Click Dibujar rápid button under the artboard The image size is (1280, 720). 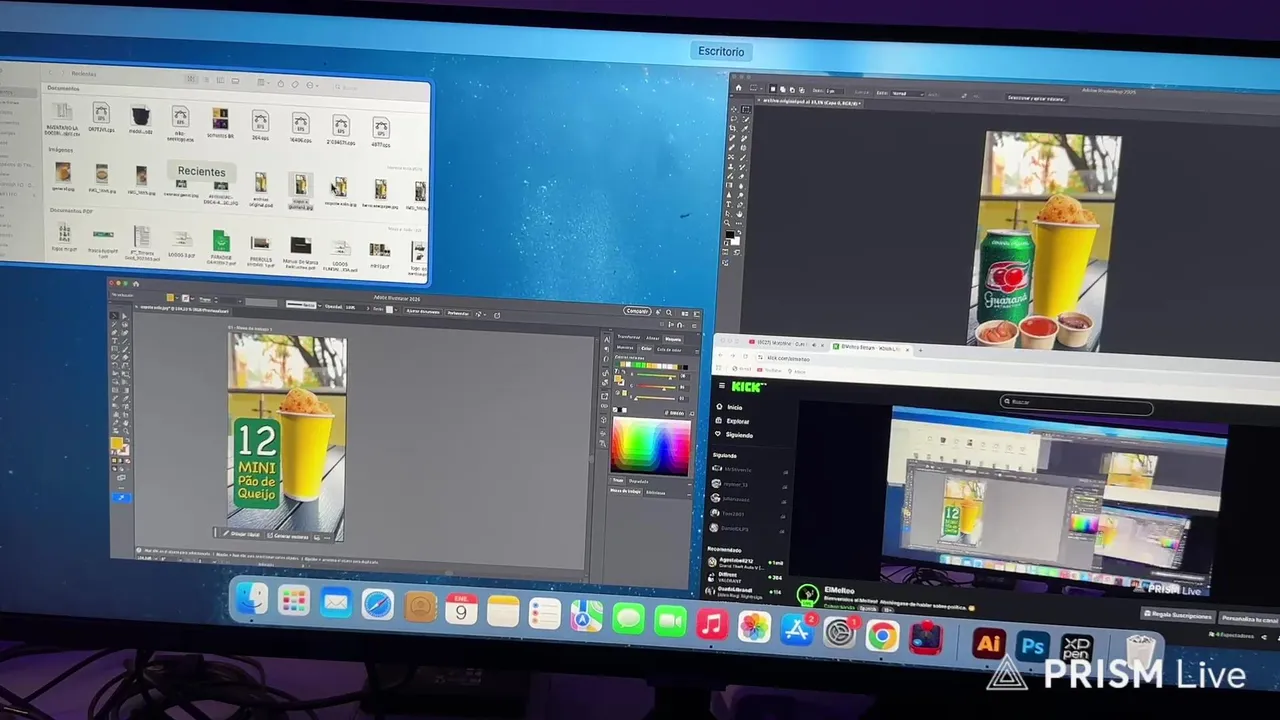pos(241,534)
